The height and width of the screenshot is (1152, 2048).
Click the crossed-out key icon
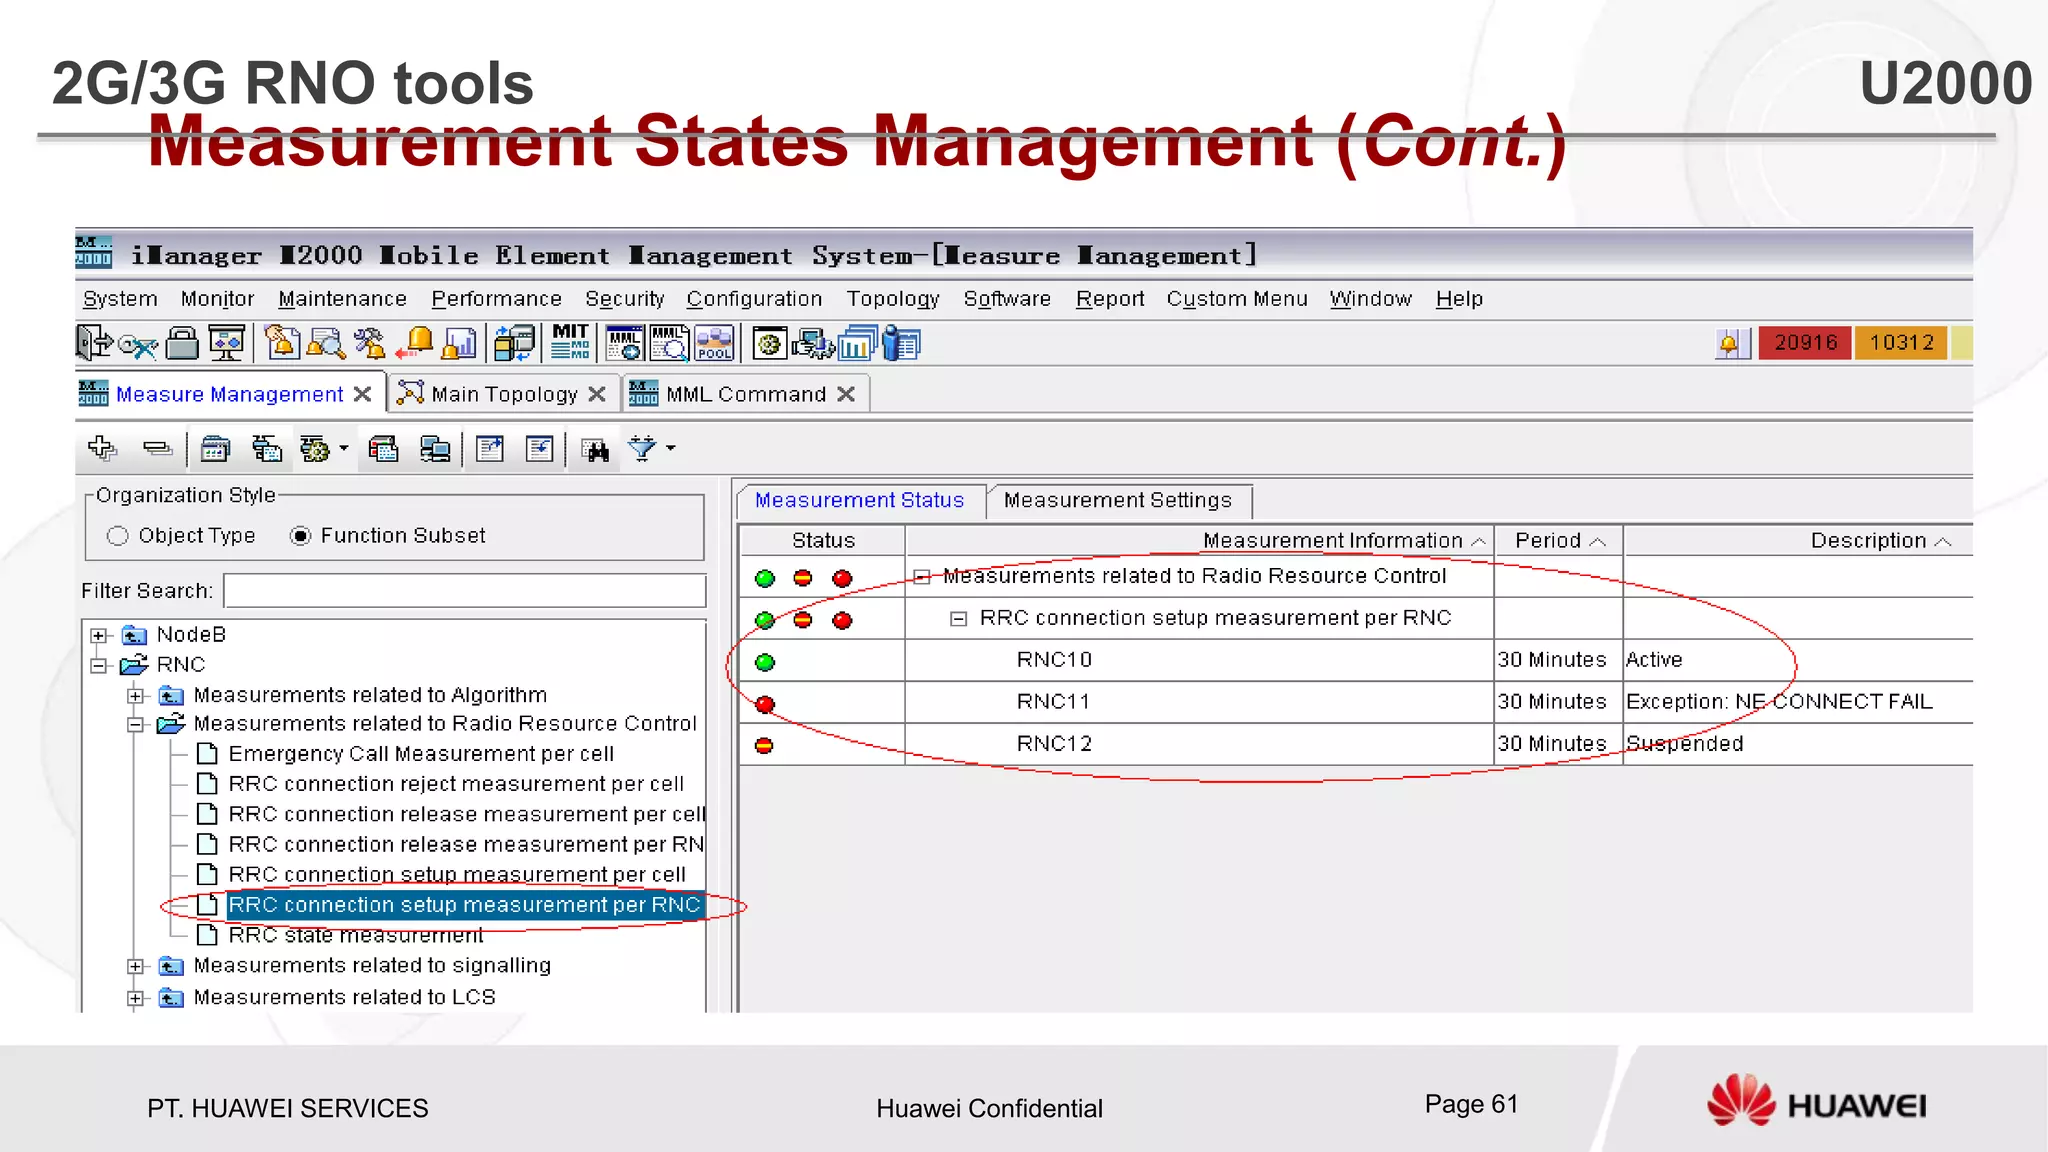(137, 345)
